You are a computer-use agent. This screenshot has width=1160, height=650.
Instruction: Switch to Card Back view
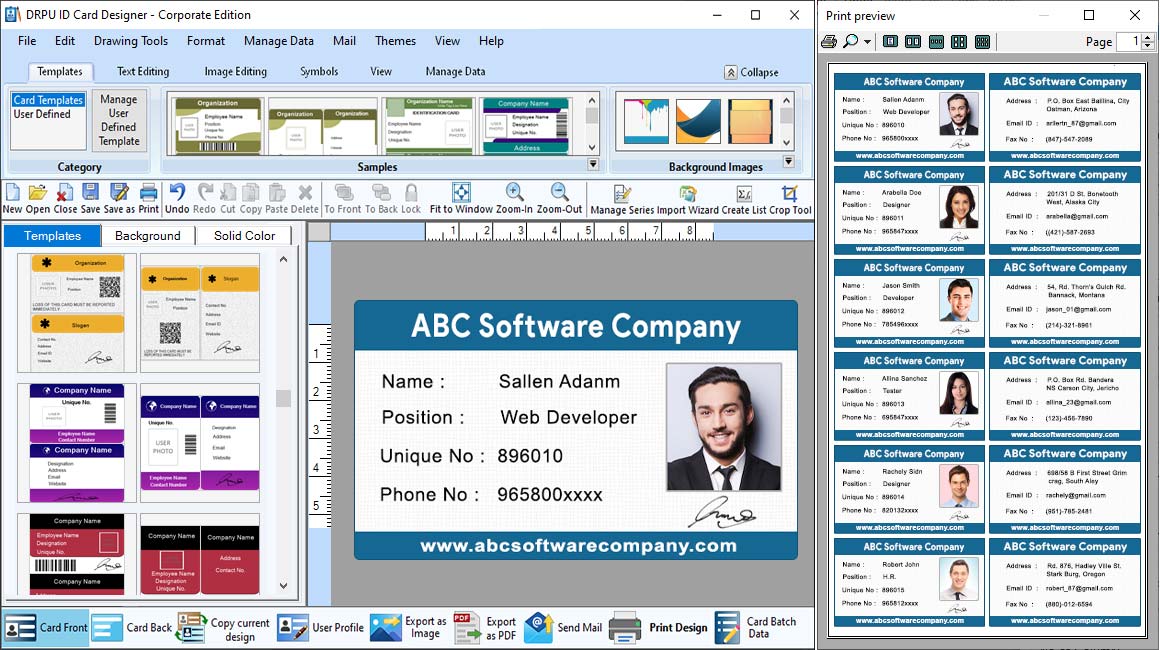133,627
